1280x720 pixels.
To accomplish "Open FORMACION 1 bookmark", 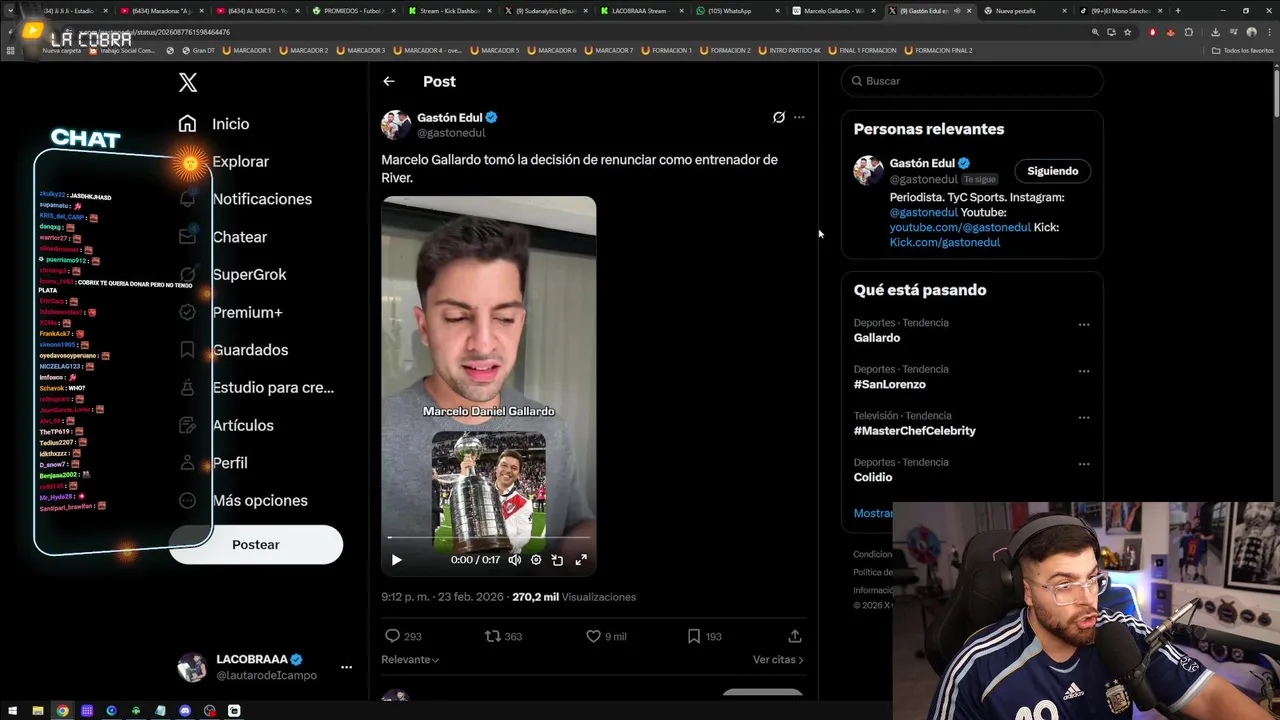I will point(667,50).
